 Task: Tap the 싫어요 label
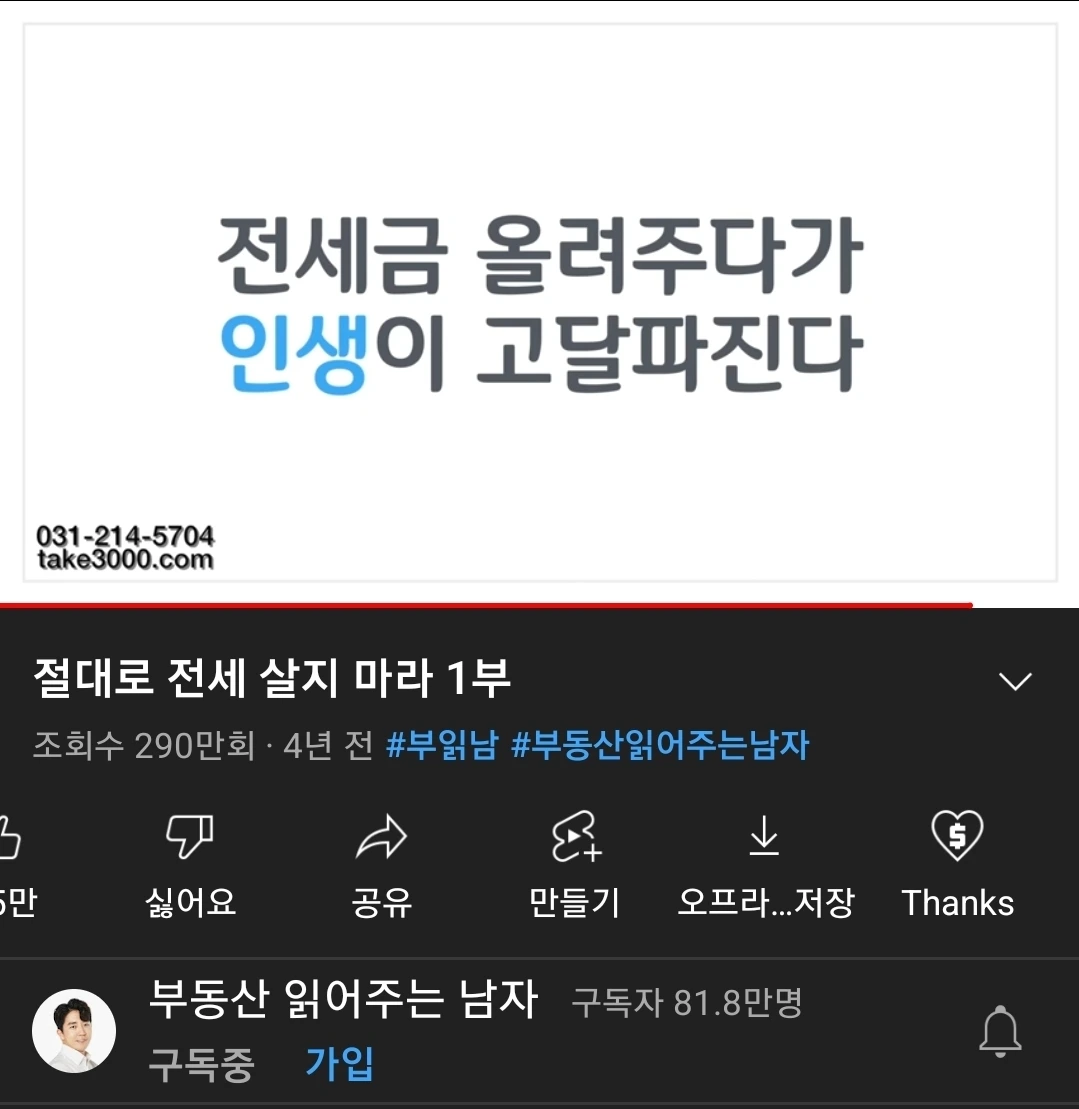(x=190, y=902)
